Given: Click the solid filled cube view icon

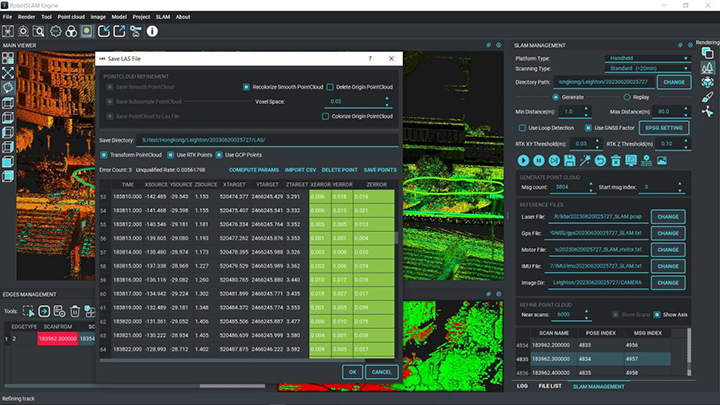Looking at the screenshot, I should click(8, 162).
